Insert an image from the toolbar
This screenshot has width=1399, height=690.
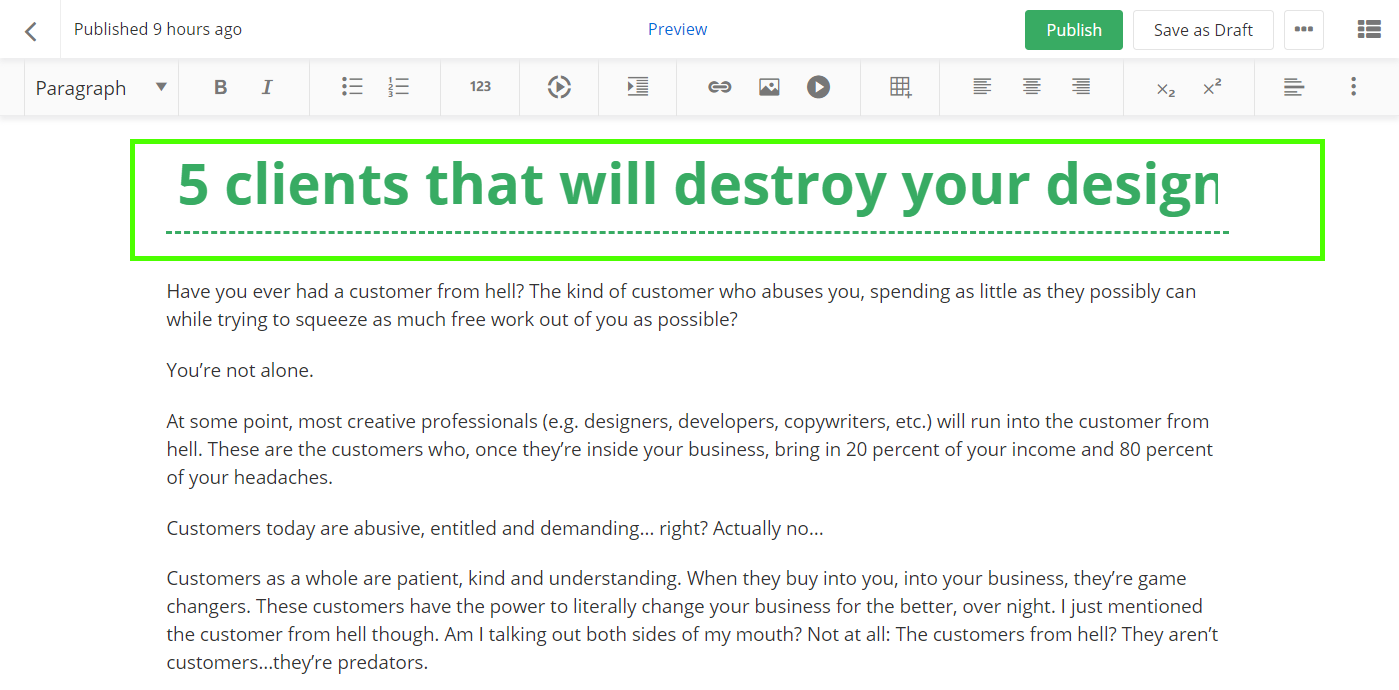(769, 88)
